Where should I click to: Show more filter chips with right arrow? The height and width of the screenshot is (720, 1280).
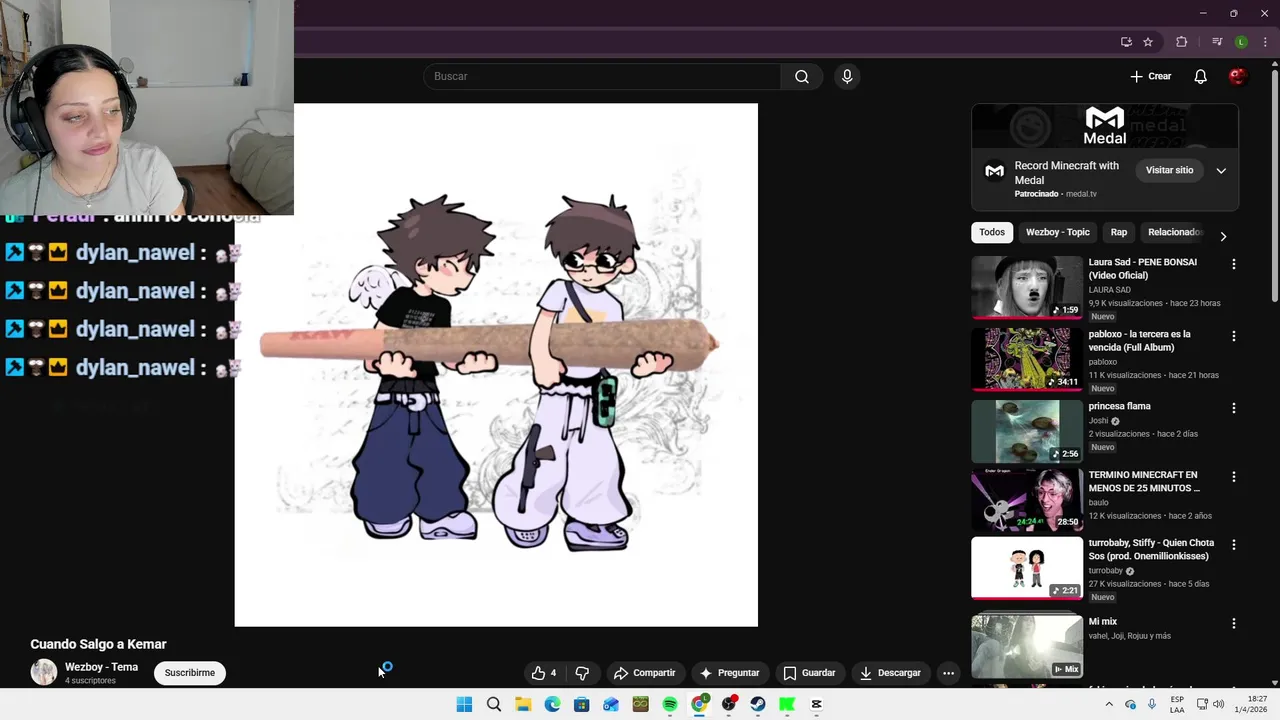1222,236
